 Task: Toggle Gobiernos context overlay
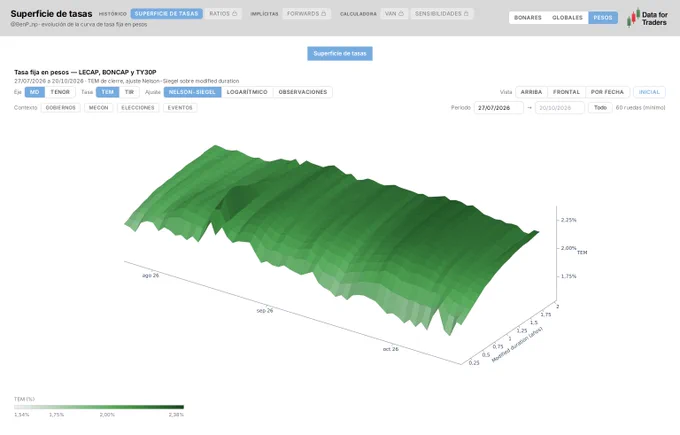(x=61, y=108)
